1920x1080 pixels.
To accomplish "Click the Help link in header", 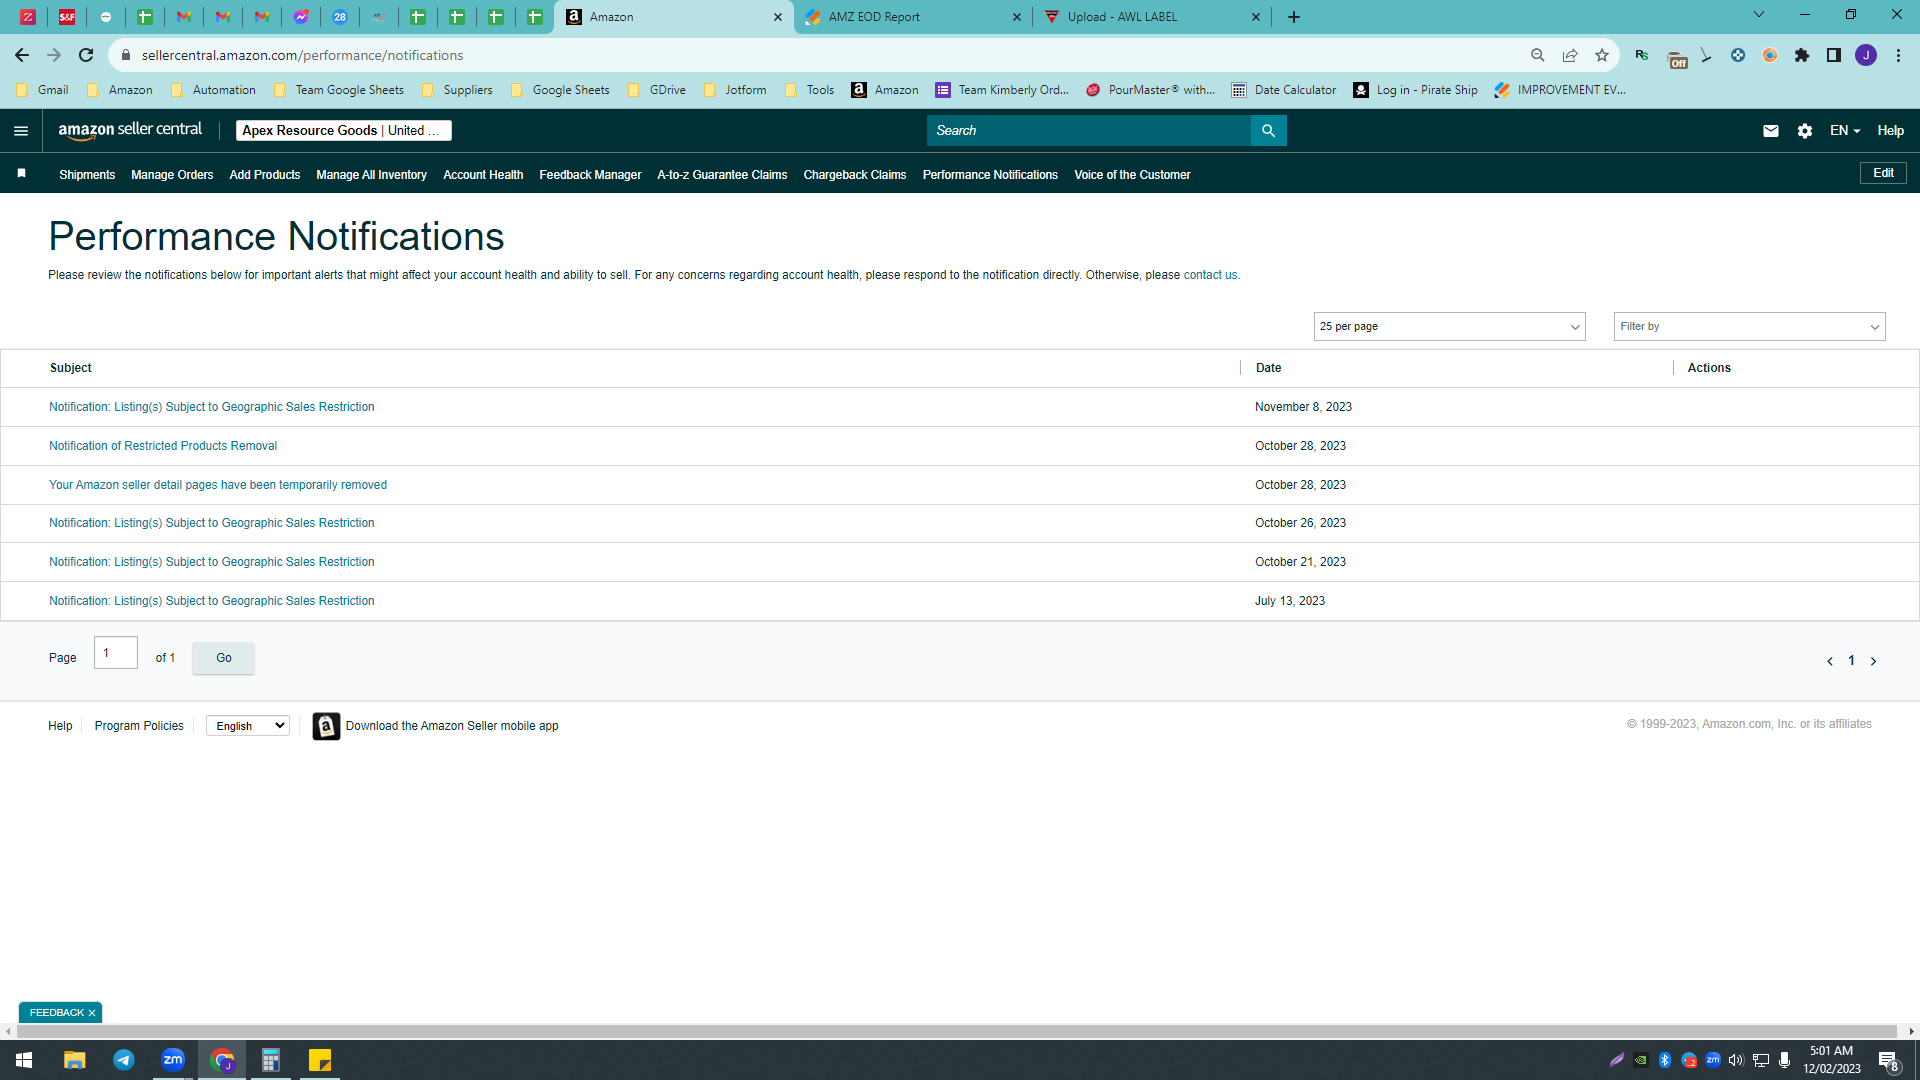I will pyautogui.click(x=1890, y=131).
